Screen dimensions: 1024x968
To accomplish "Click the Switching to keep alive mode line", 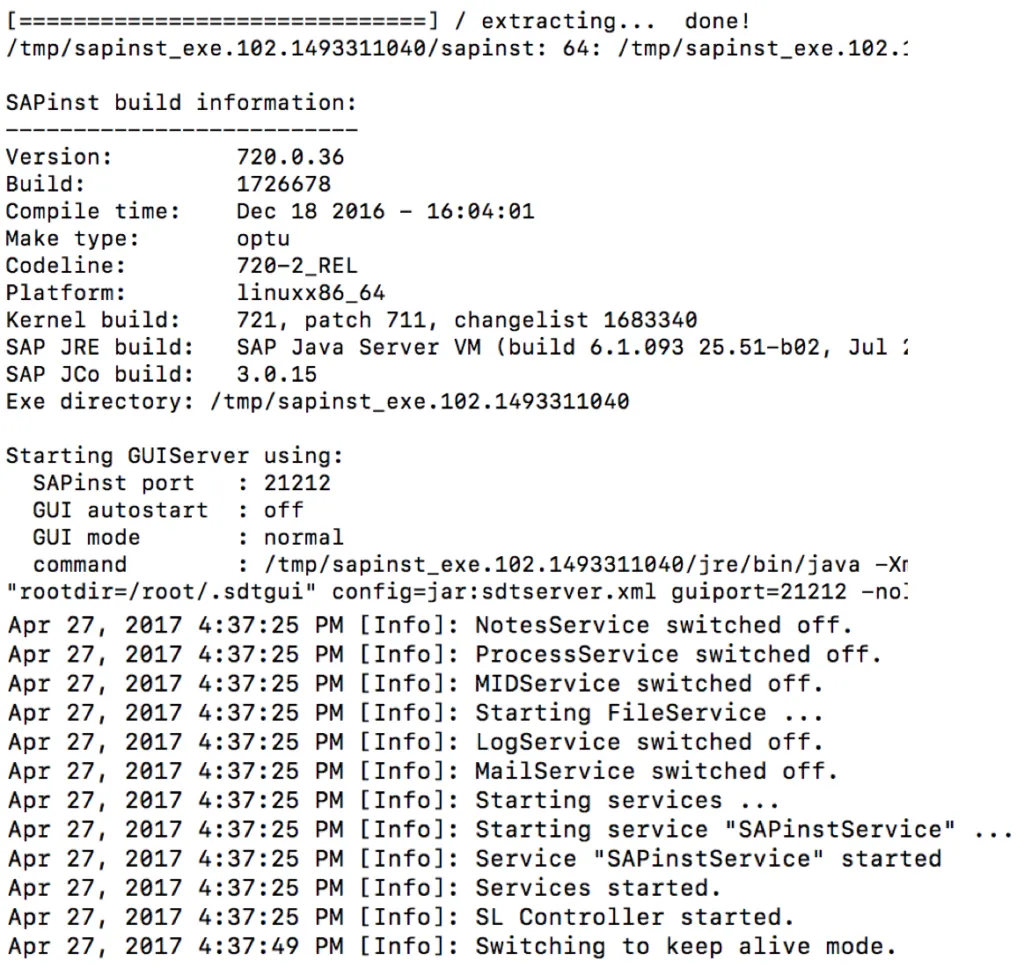I will click(451, 946).
